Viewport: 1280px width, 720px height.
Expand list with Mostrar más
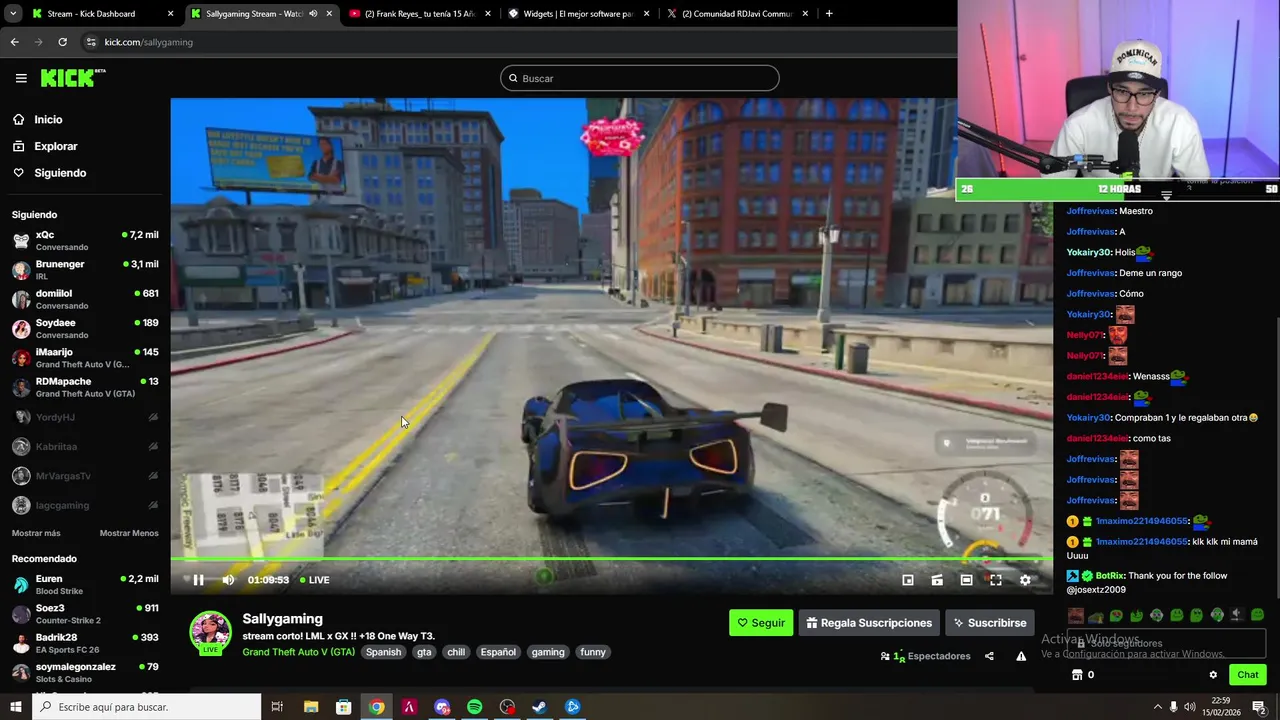[x=36, y=533]
